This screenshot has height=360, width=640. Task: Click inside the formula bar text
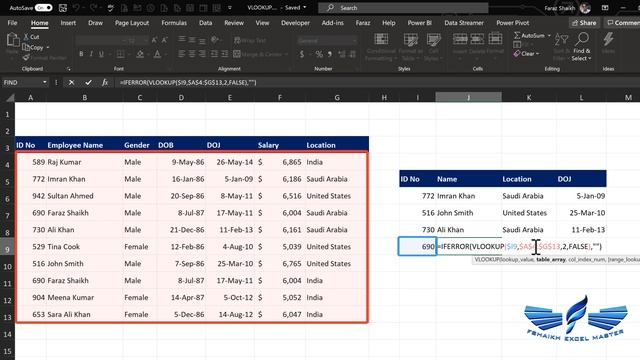coord(188,82)
